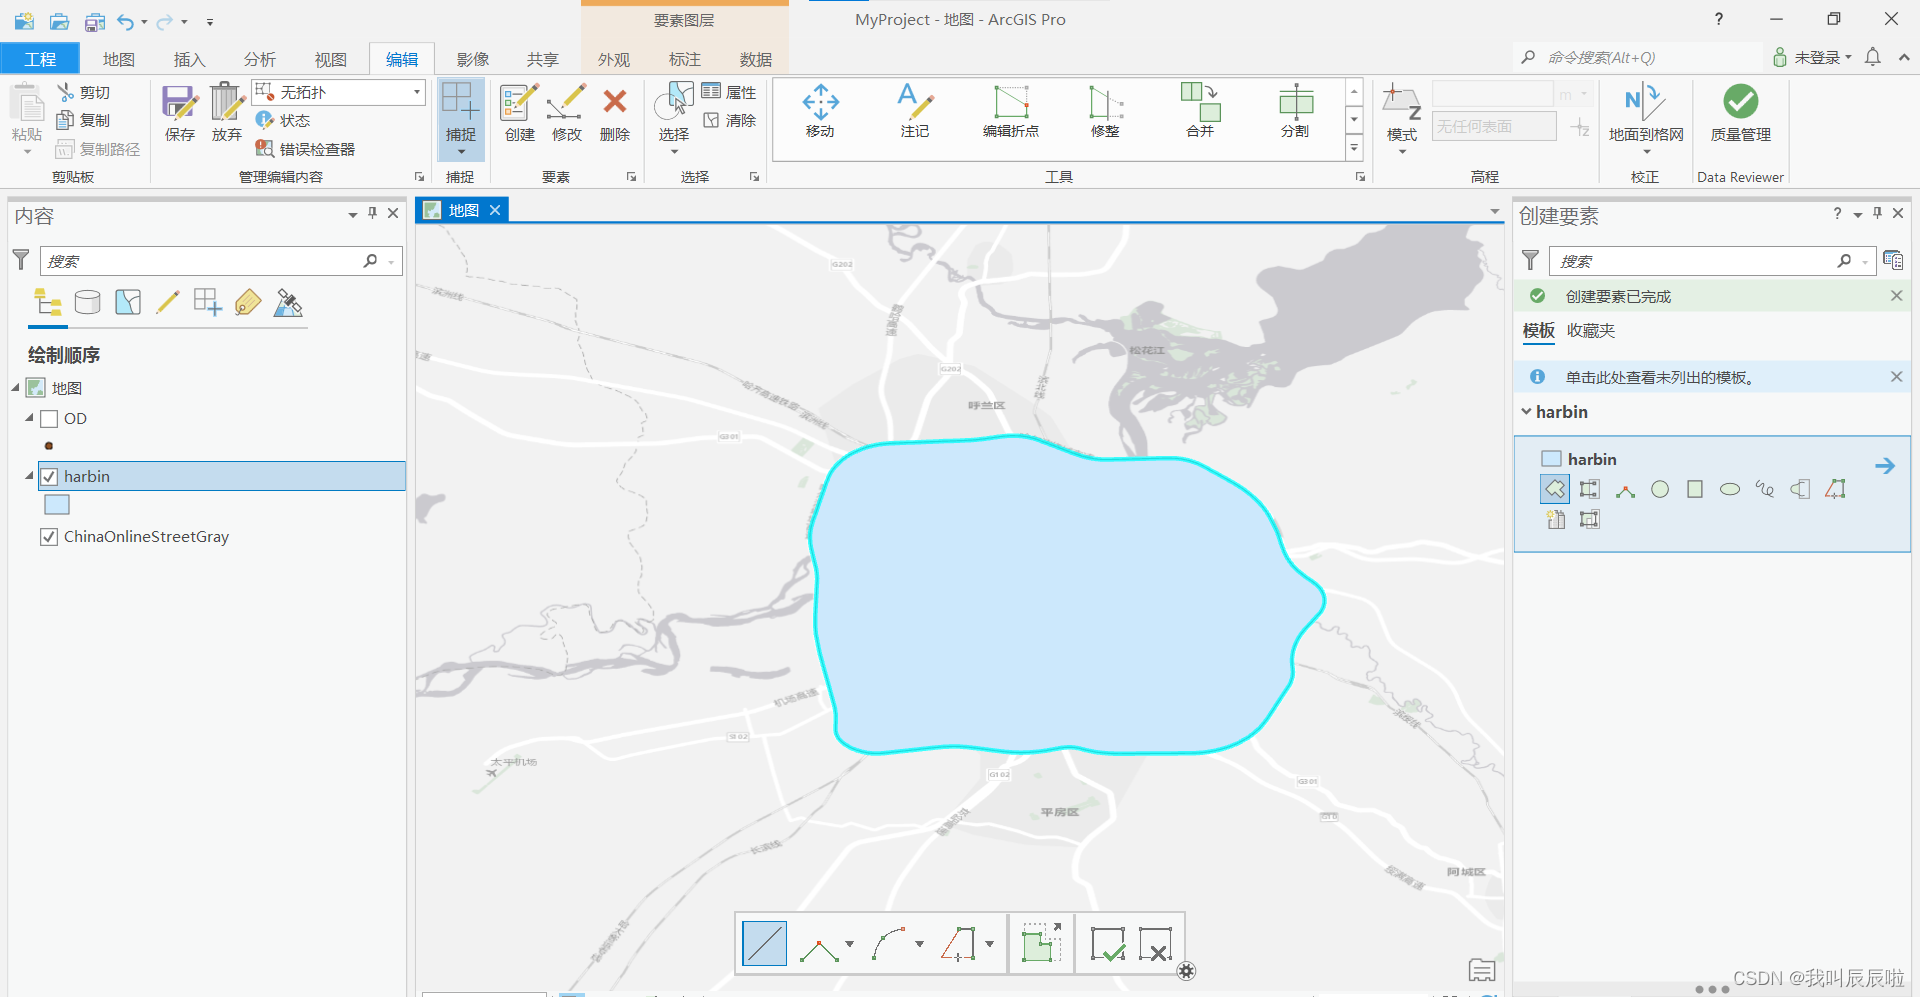The height and width of the screenshot is (997, 1920).
Task: Open the 工程 project tab
Action: point(40,59)
